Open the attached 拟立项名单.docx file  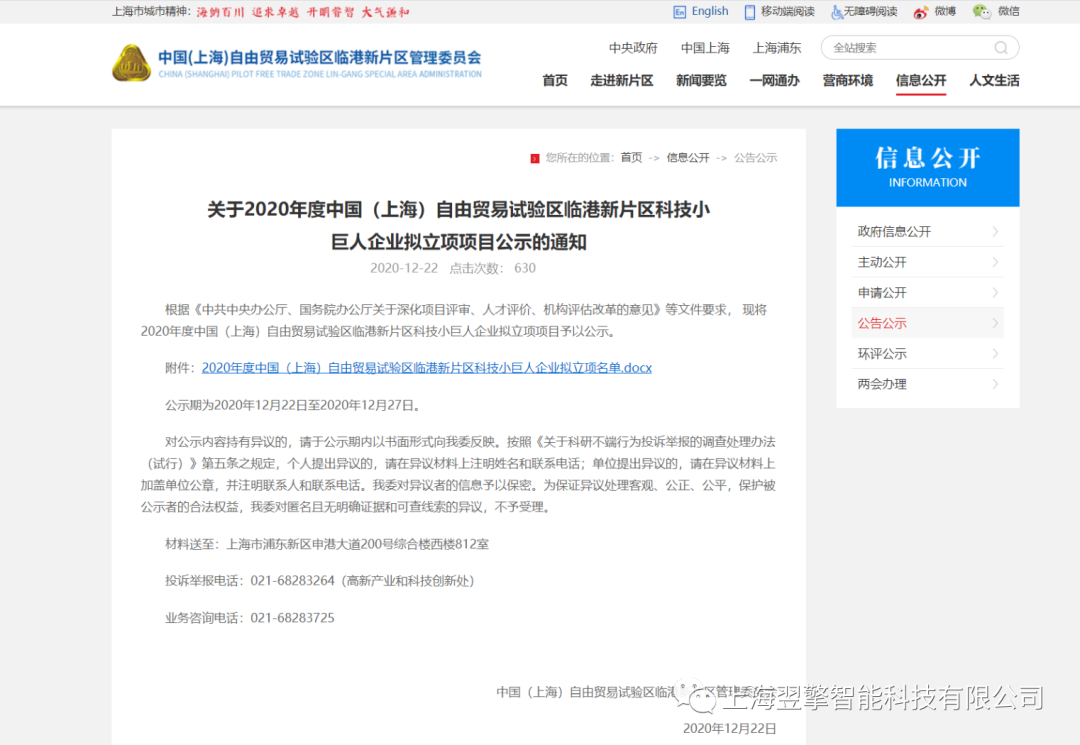[426, 368]
